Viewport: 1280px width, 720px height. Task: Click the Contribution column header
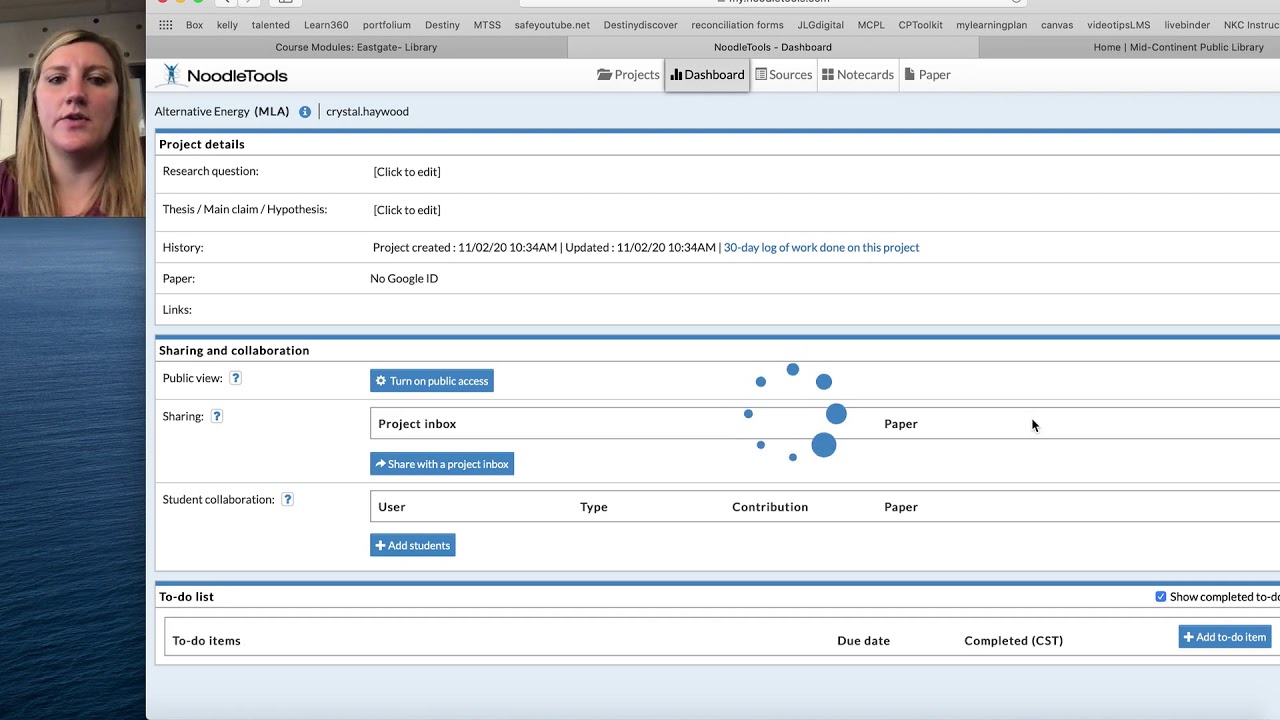tap(770, 507)
